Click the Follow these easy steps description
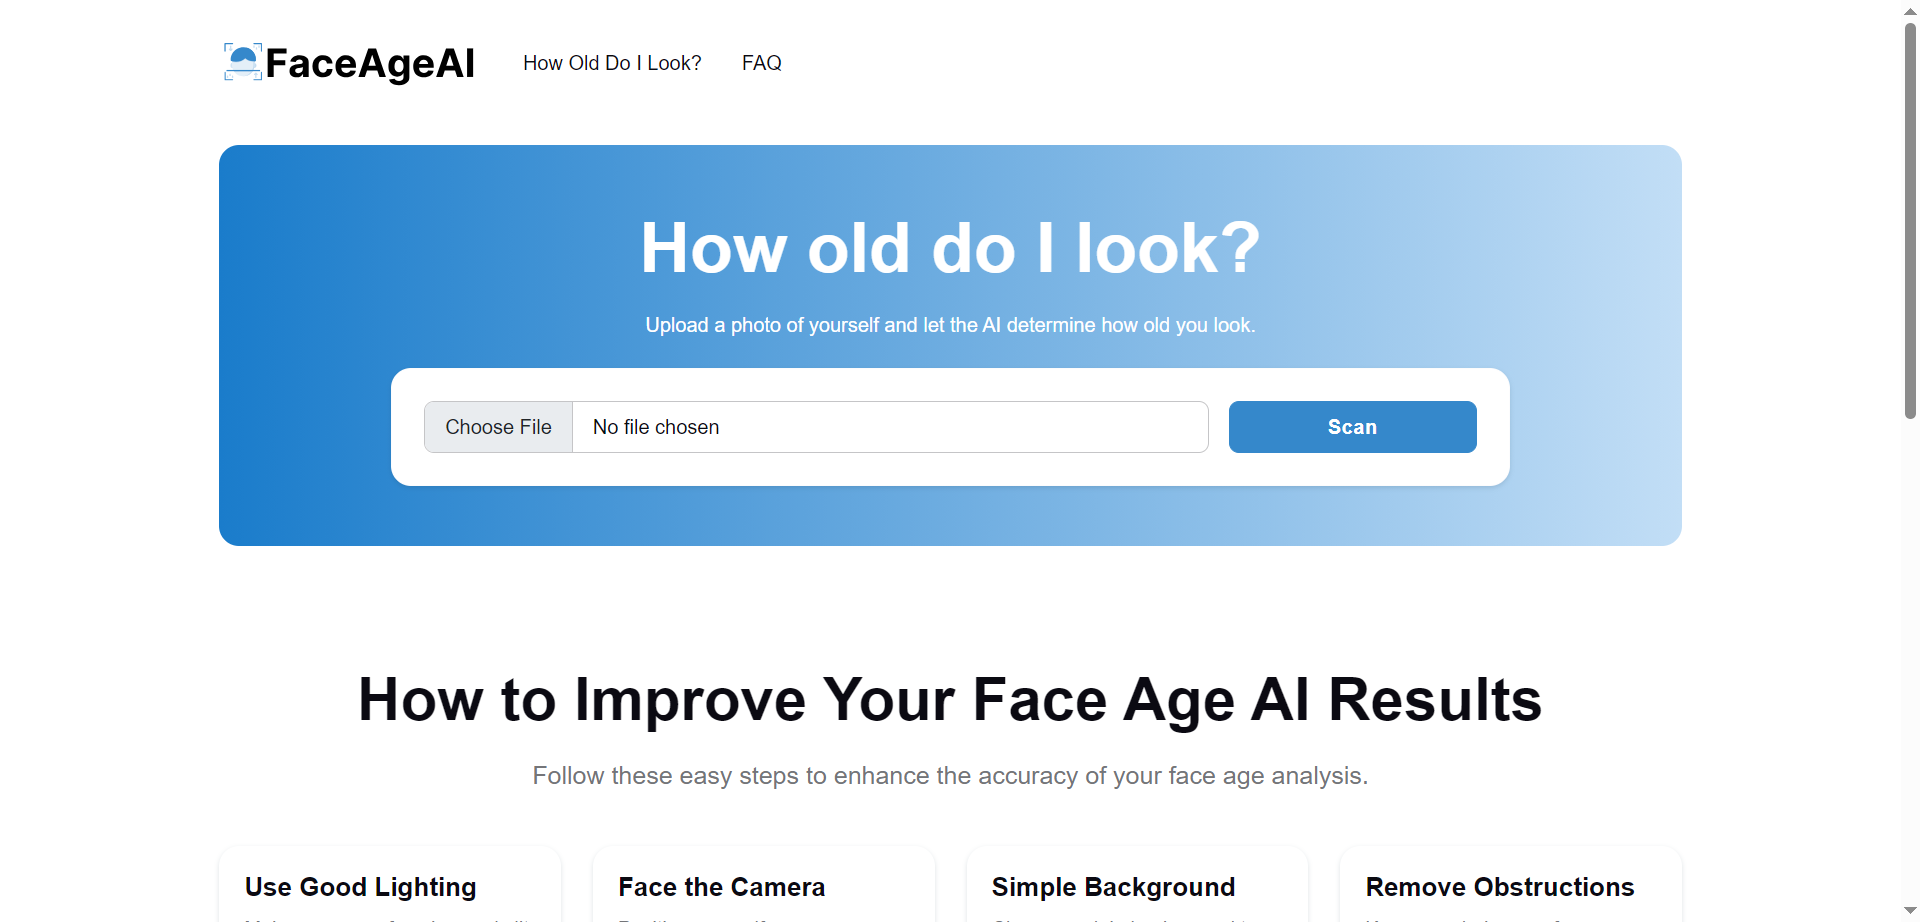Image resolution: width=1920 pixels, height=922 pixels. [950, 776]
